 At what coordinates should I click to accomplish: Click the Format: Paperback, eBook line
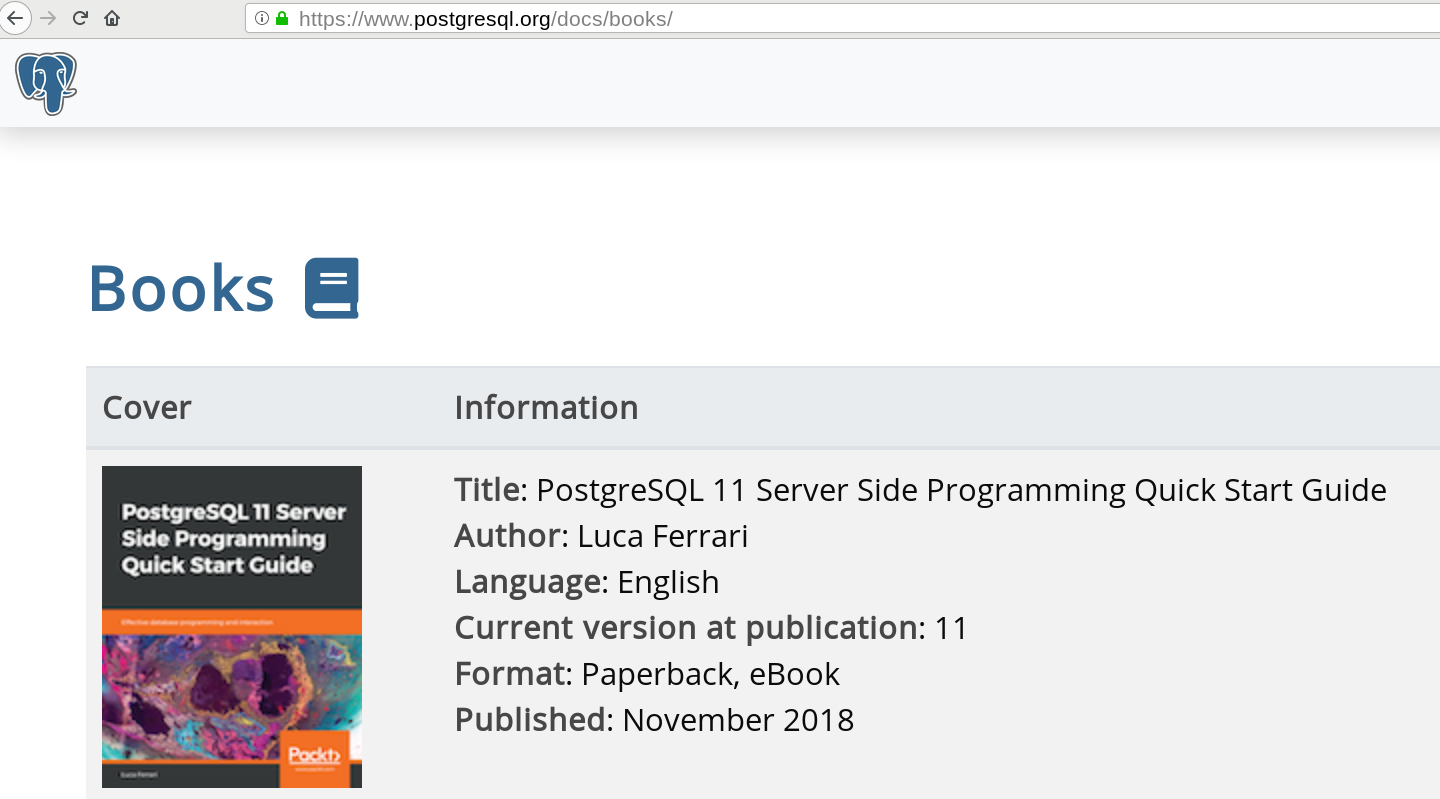pos(647,674)
